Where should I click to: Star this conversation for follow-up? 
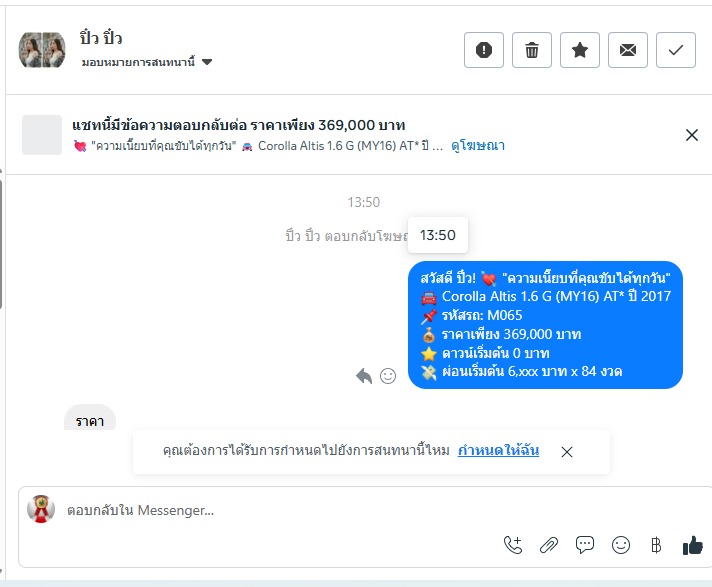click(x=580, y=50)
